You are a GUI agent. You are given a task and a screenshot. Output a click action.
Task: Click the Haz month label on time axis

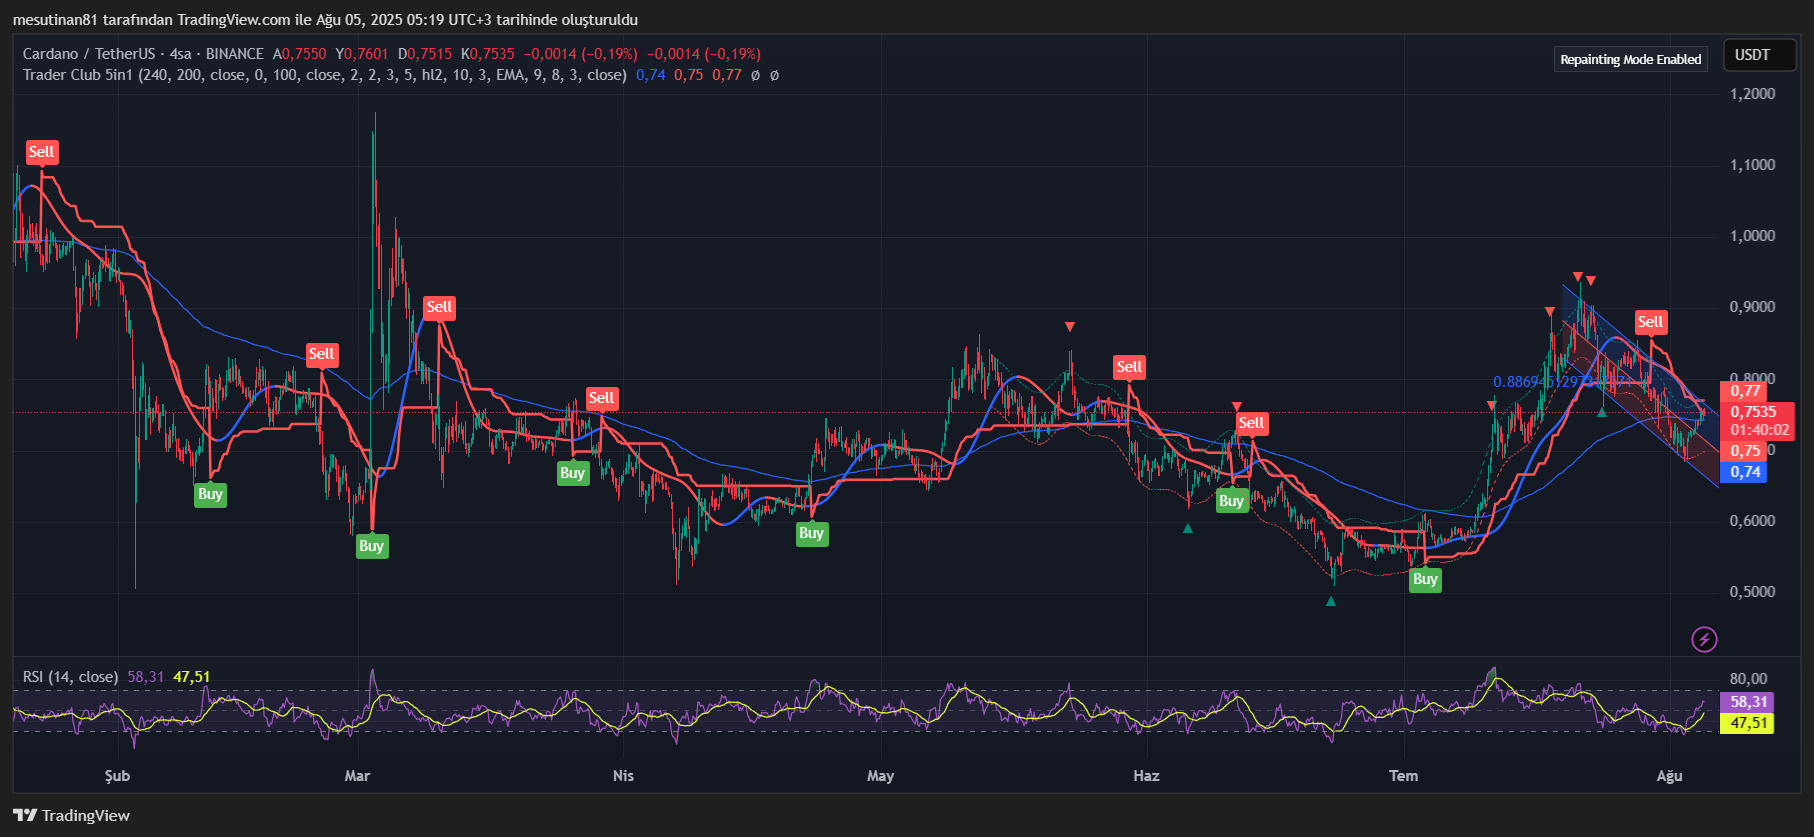point(1146,776)
